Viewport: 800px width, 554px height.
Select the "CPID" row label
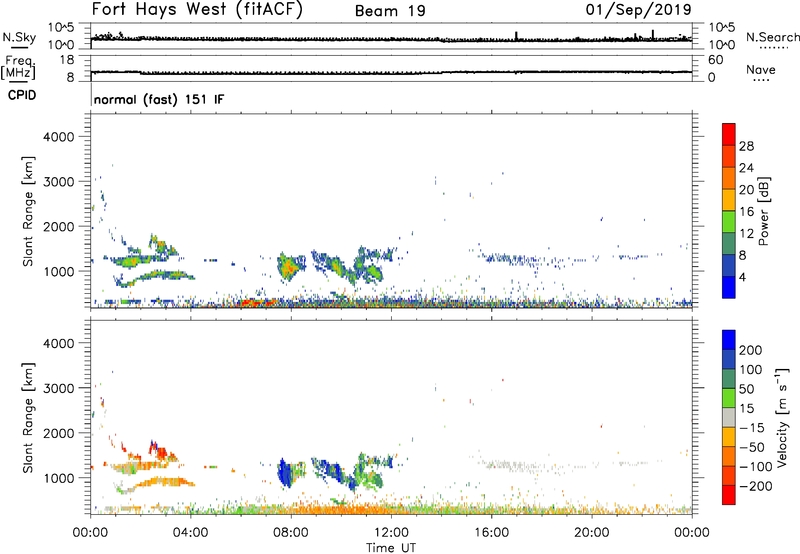(x=22, y=95)
